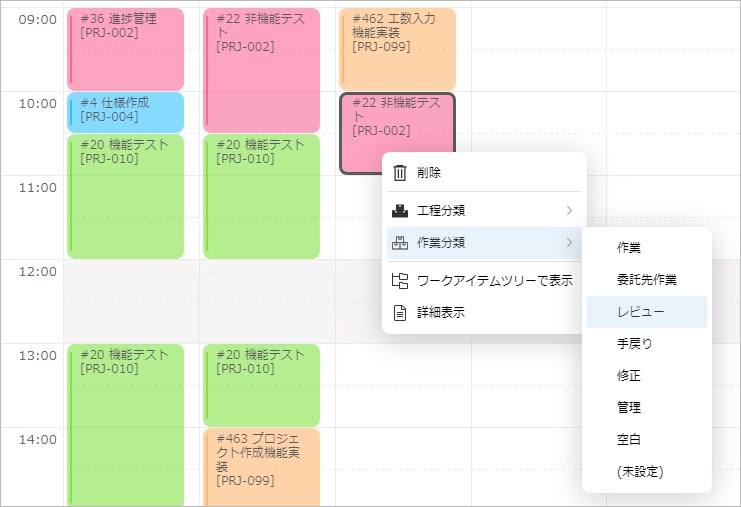This screenshot has height=507, width=741.
Task: Choose ワークアイテムツリーで表示 from context menu
Action: coord(494,281)
